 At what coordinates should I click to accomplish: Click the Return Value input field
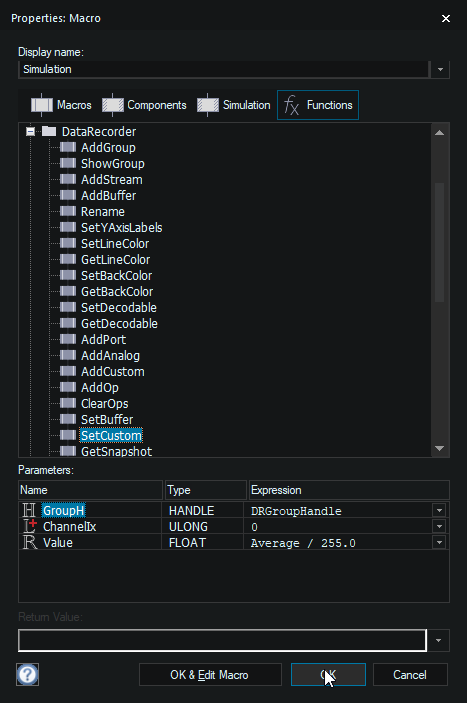[222, 640]
